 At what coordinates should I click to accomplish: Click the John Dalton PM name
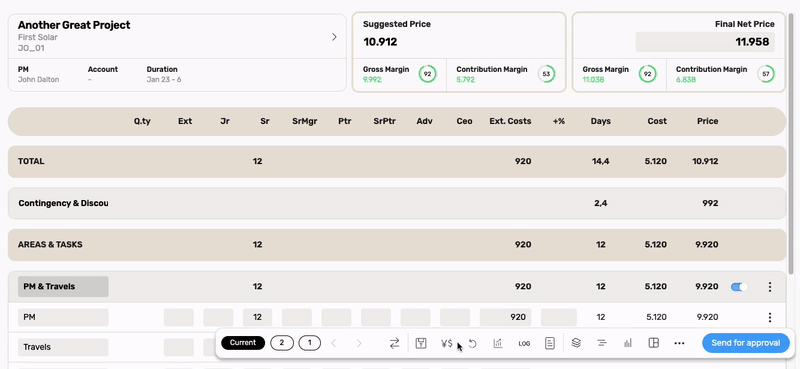click(x=39, y=80)
